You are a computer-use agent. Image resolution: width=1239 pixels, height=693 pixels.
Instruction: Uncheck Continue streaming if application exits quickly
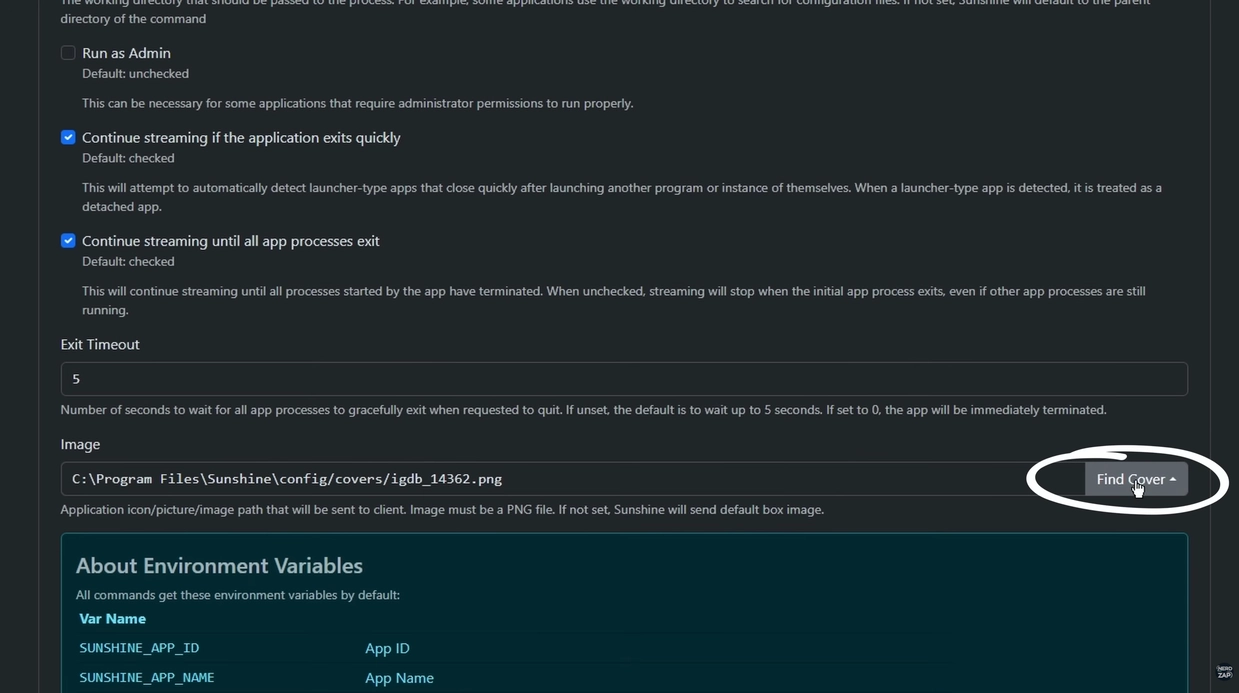68,137
